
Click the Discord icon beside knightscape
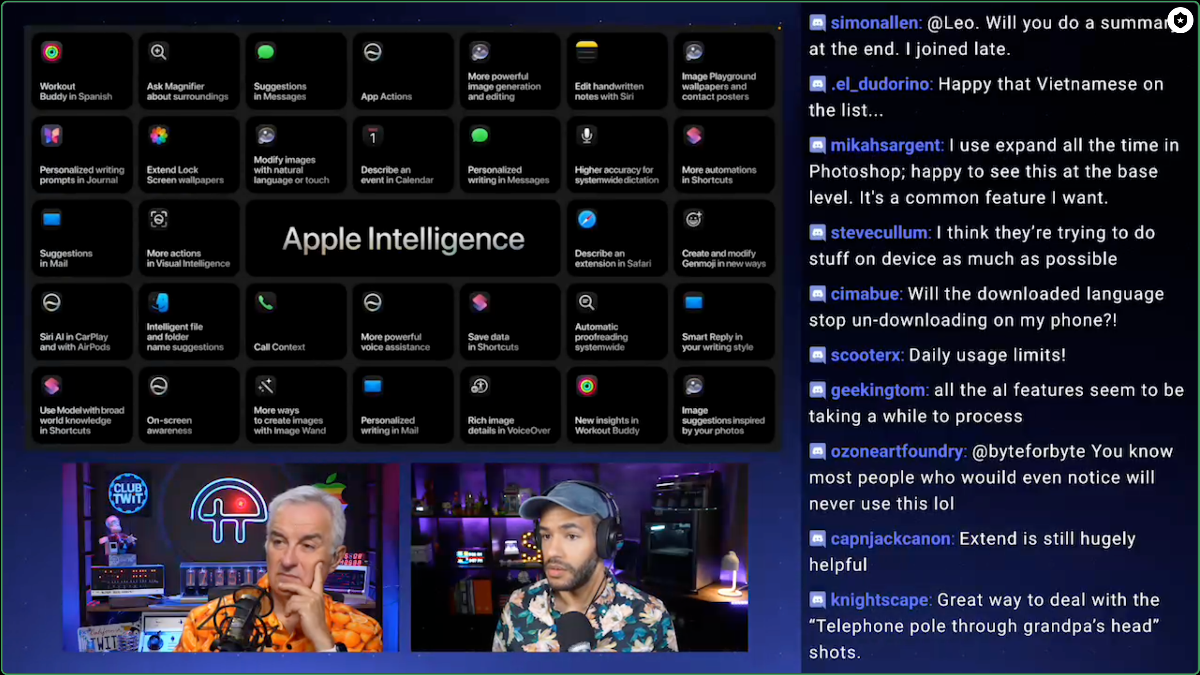click(x=817, y=600)
